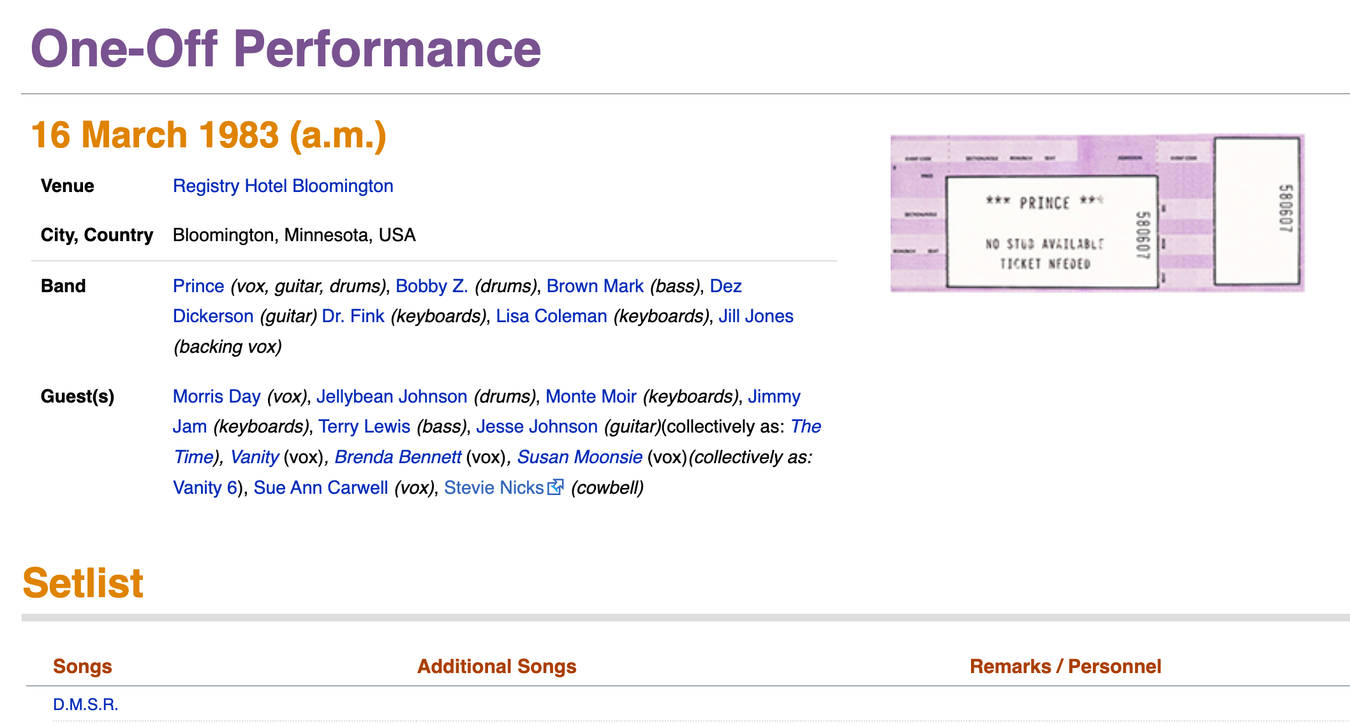Image resolution: width=1350 pixels, height=726 pixels.
Task: Open Terry Lewis link
Action: (x=365, y=426)
